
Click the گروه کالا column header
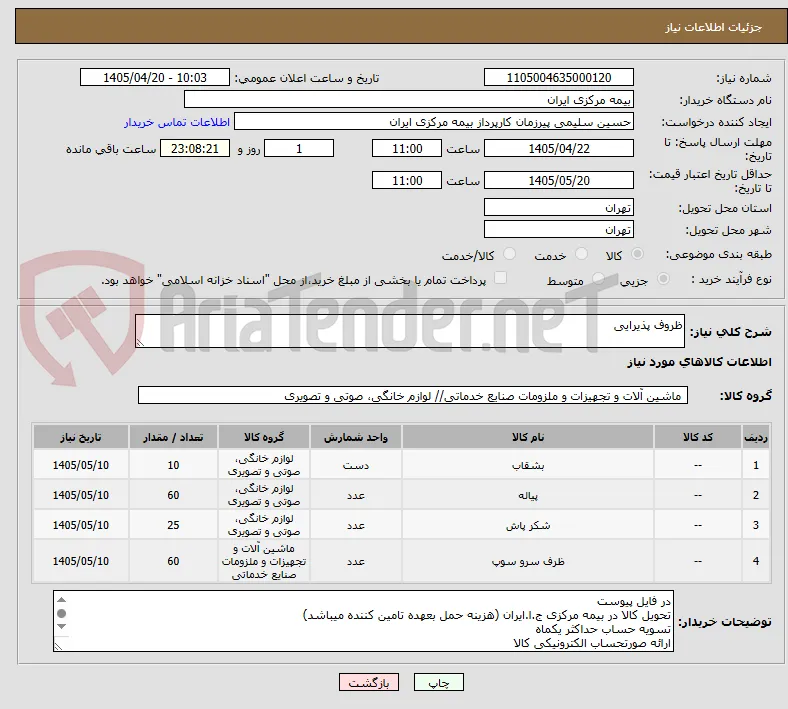pyautogui.click(x=264, y=437)
